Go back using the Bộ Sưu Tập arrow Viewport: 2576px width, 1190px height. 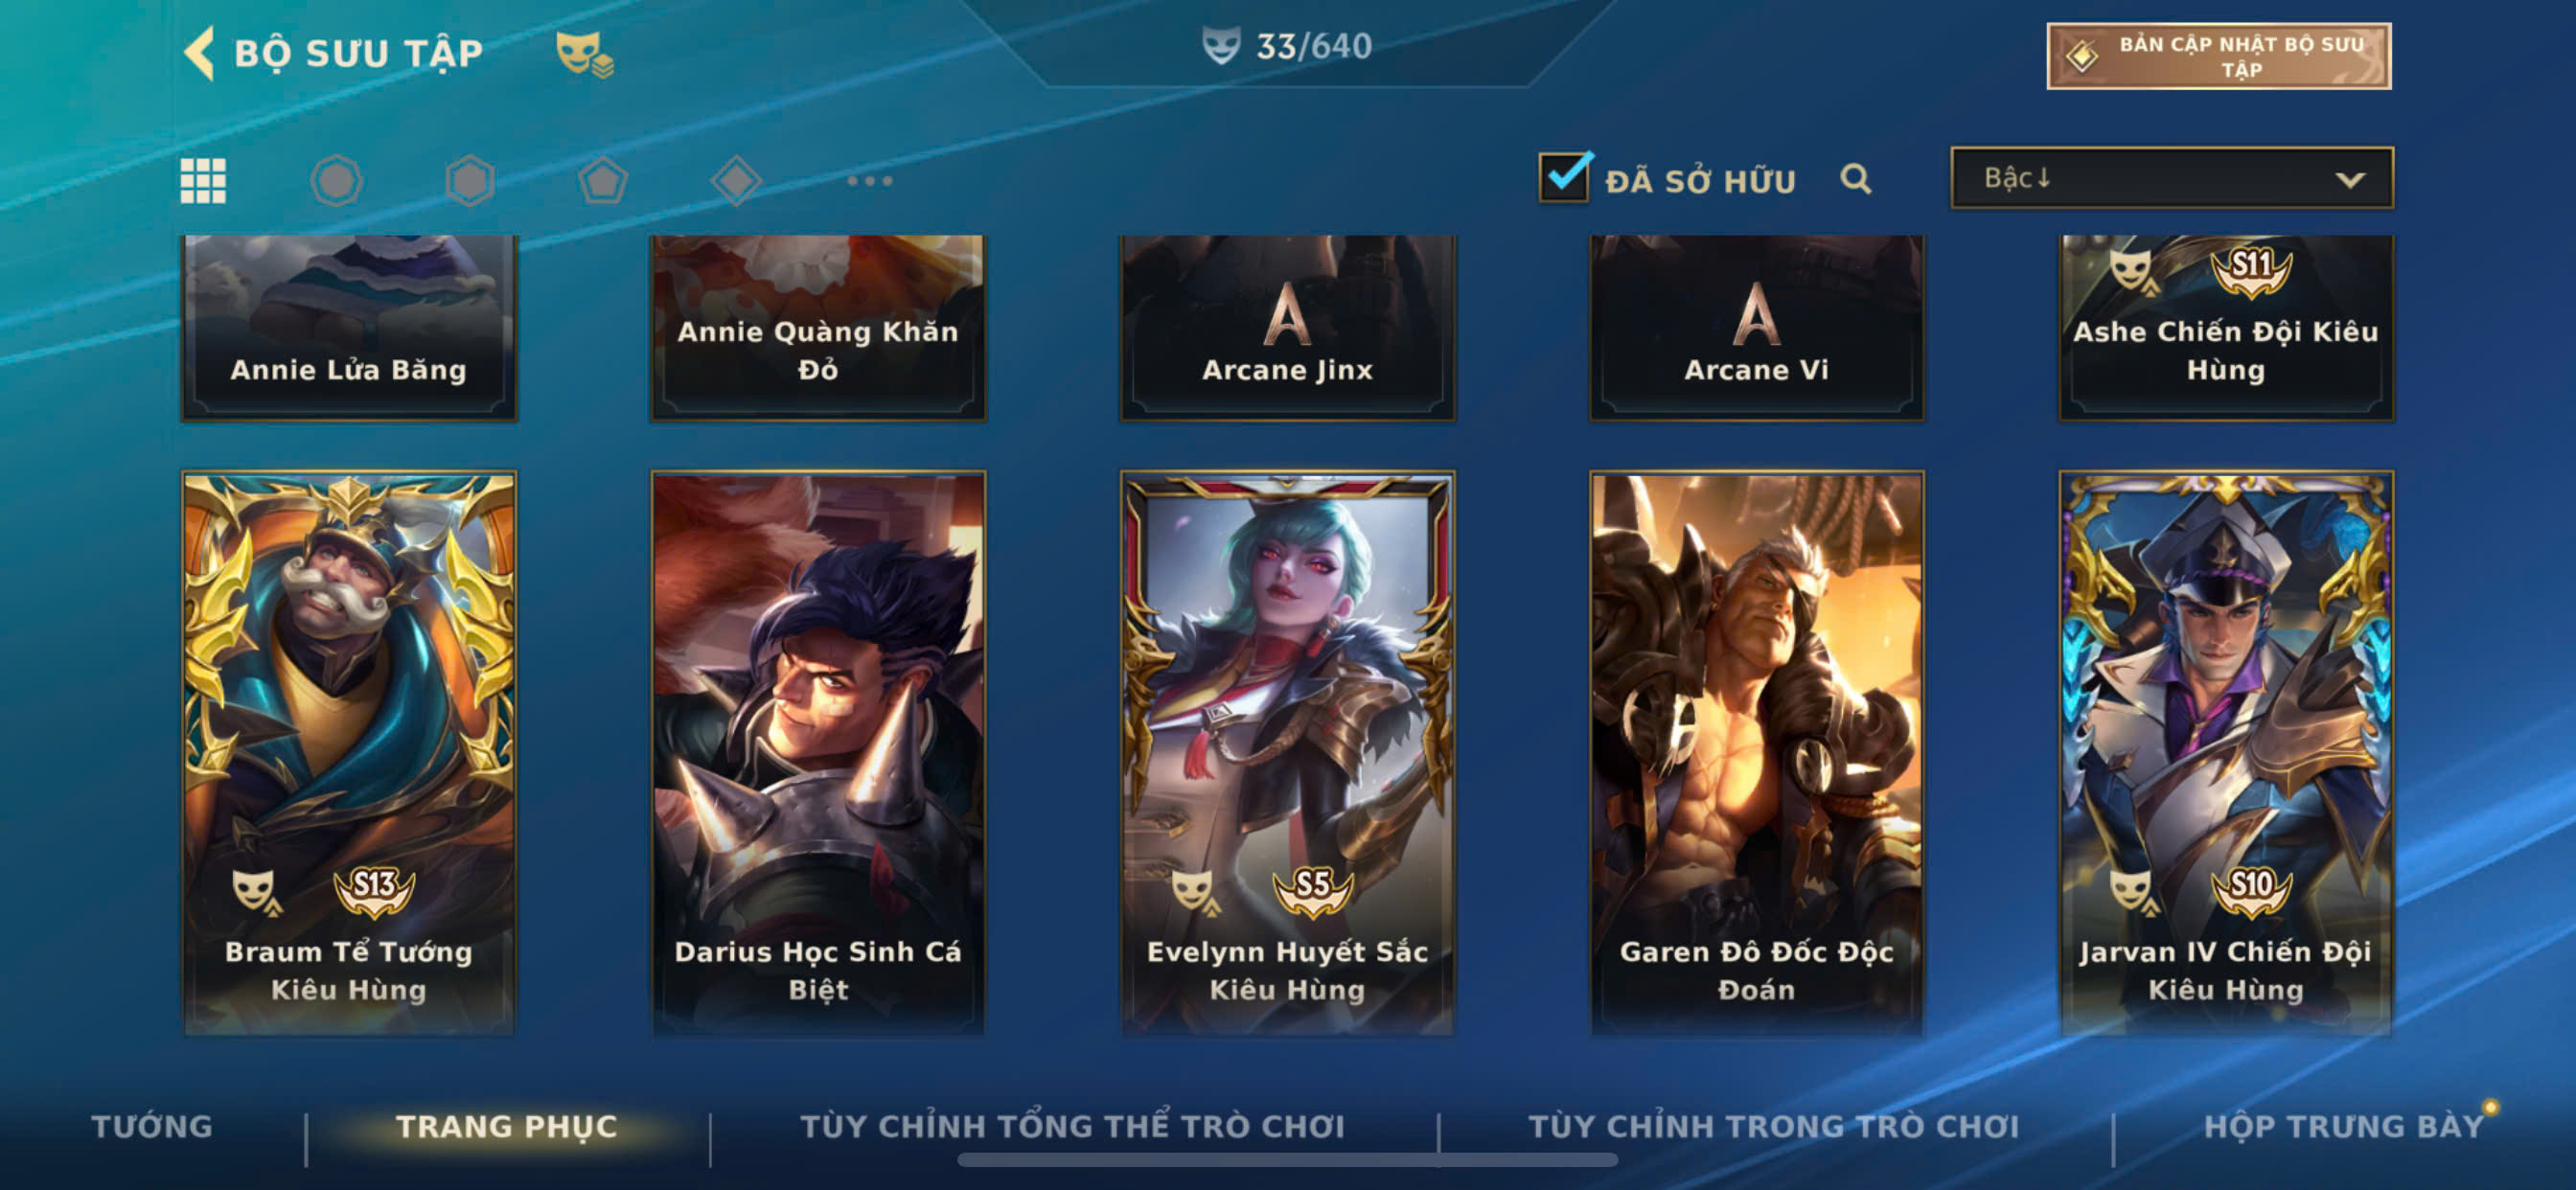(200, 53)
